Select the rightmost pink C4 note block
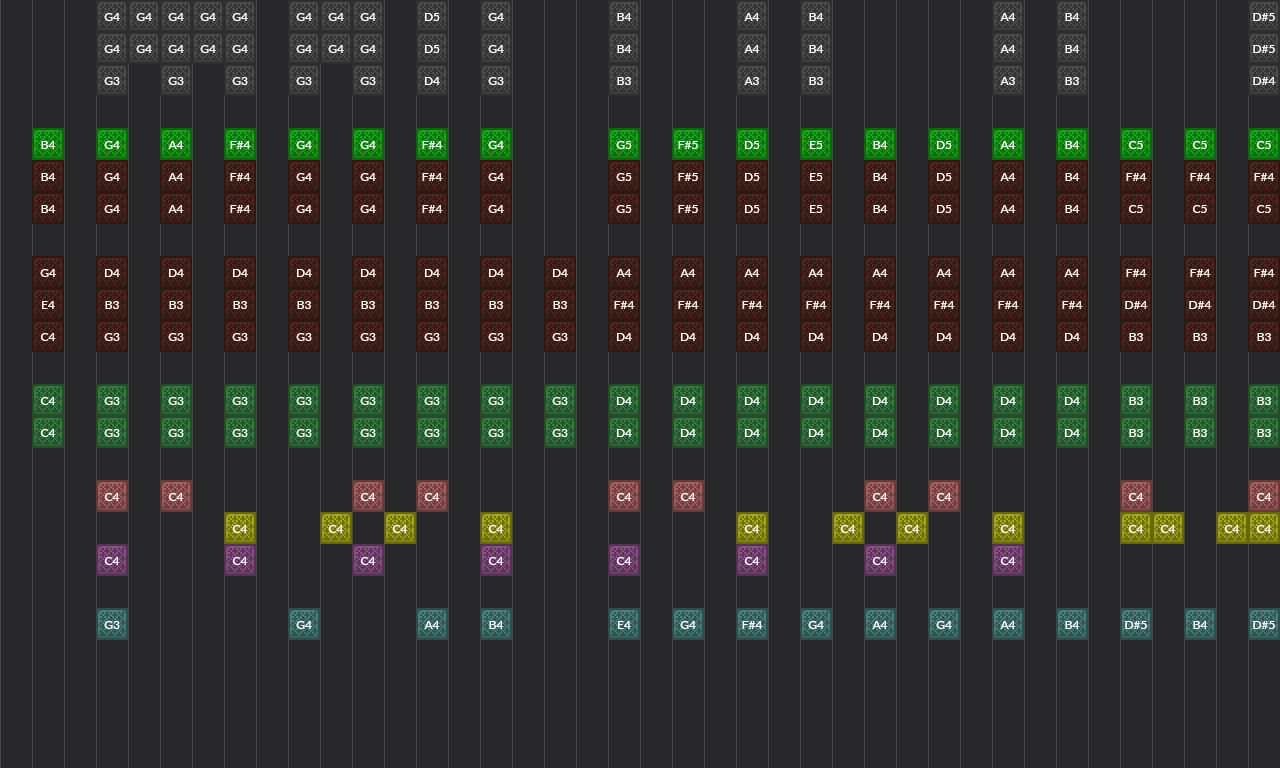The image size is (1280, 768). click(x=1263, y=496)
